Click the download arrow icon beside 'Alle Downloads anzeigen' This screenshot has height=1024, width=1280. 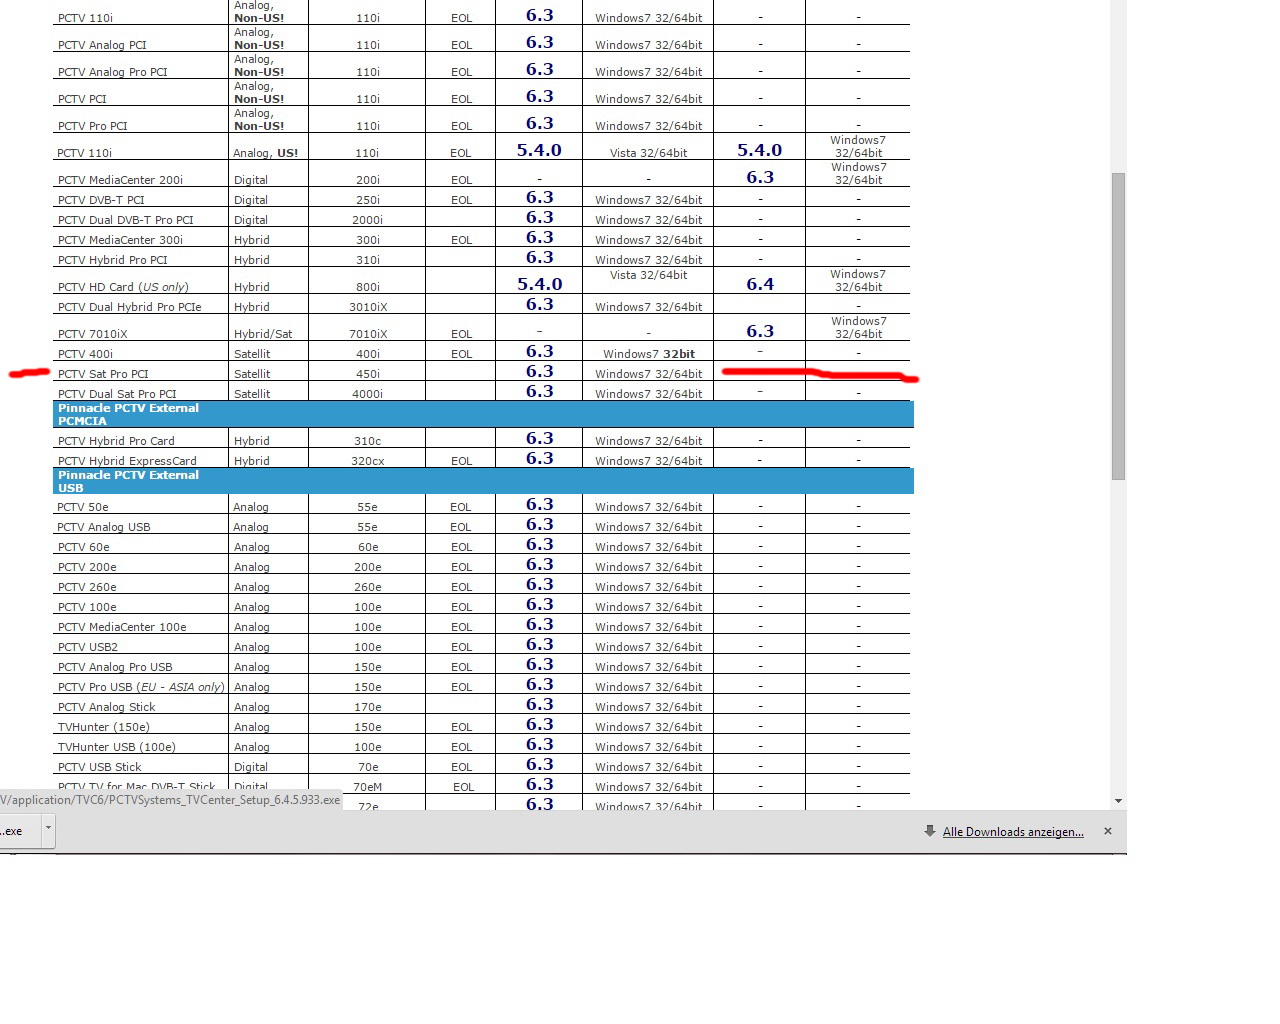point(930,831)
